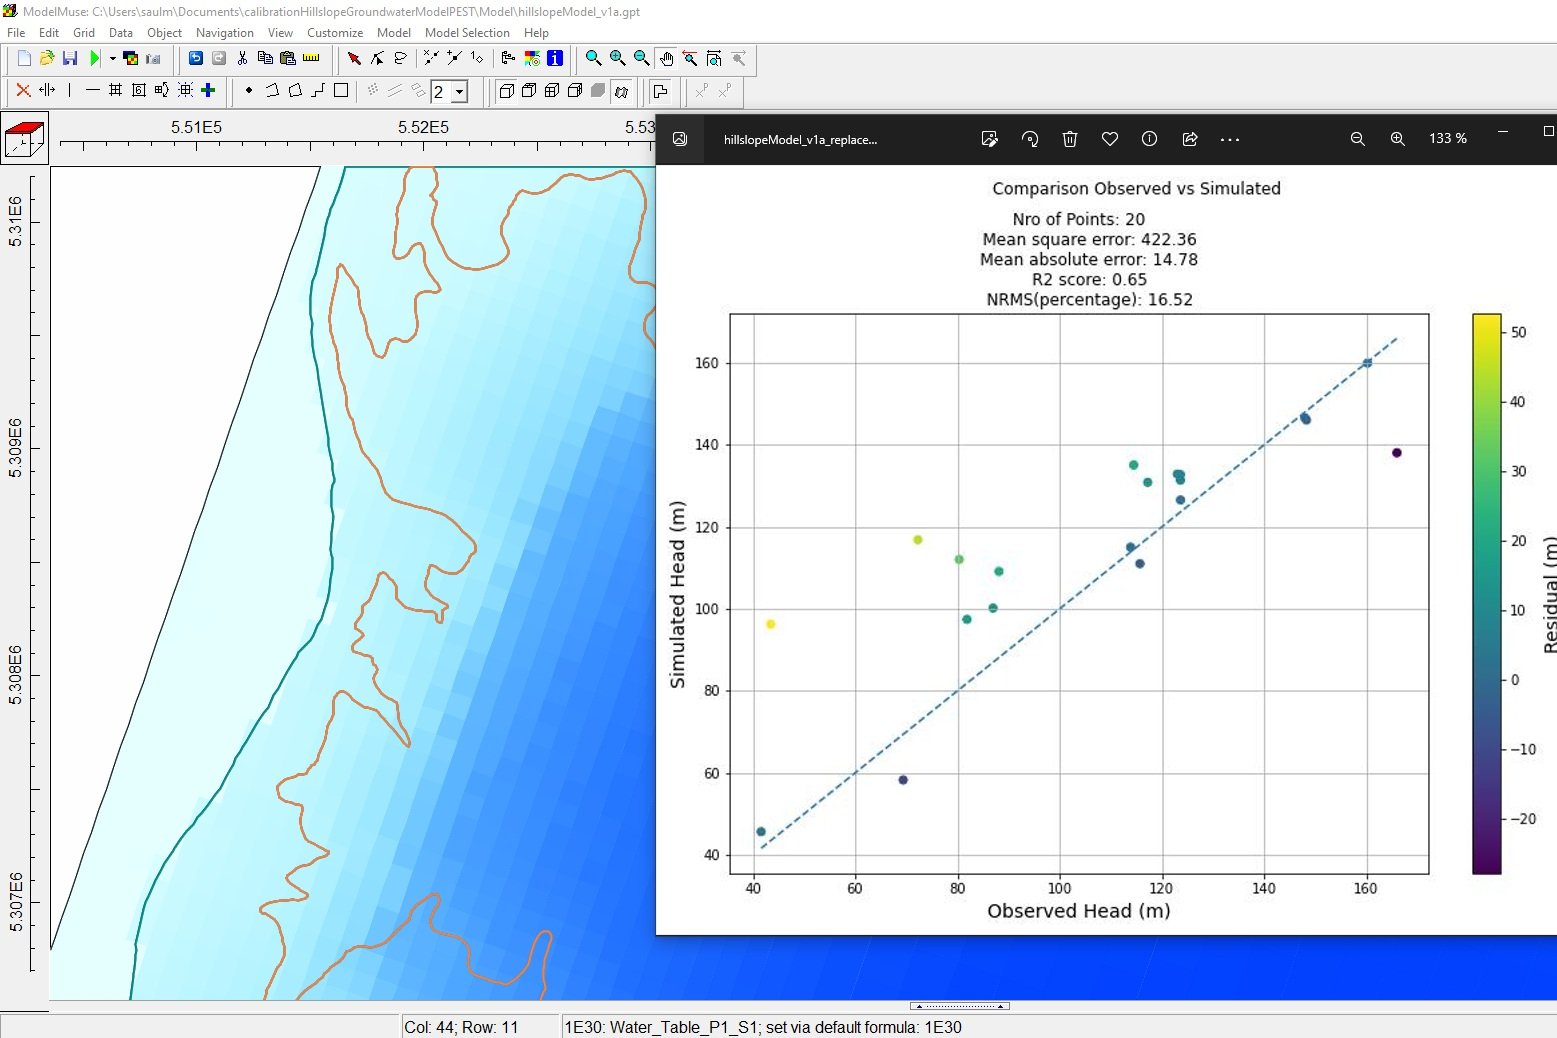The image size is (1557, 1038).
Task: Delete the image via the trash icon
Action: (1070, 139)
